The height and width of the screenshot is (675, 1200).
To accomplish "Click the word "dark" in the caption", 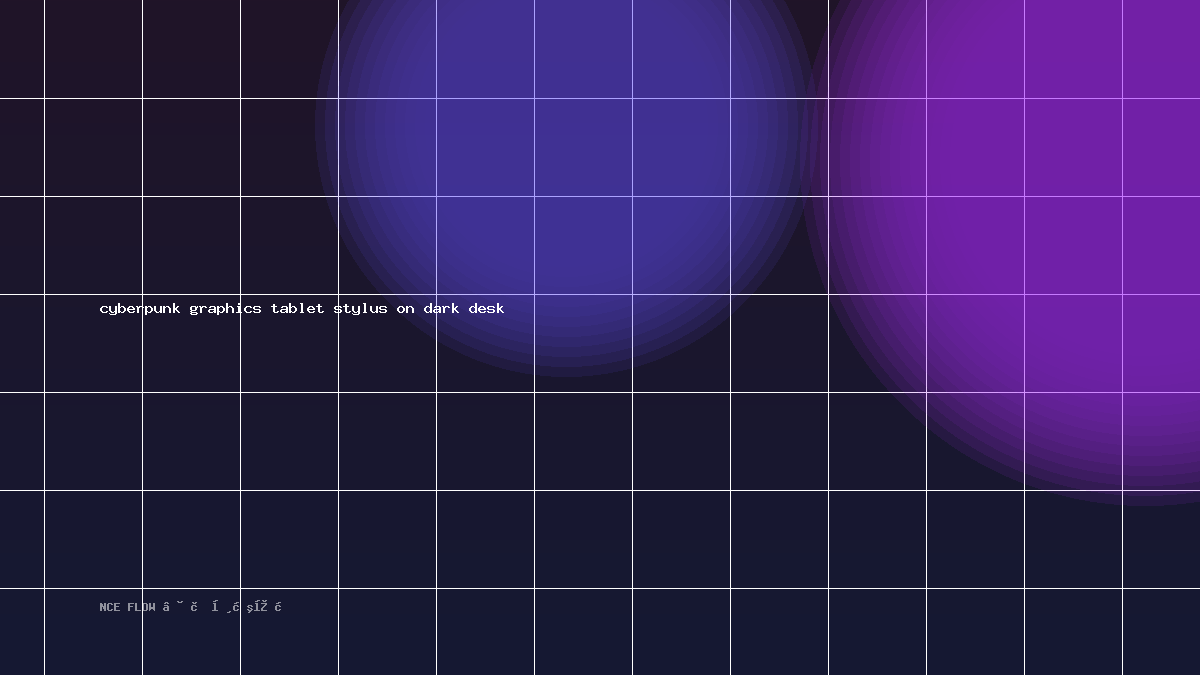I will (x=441, y=308).
